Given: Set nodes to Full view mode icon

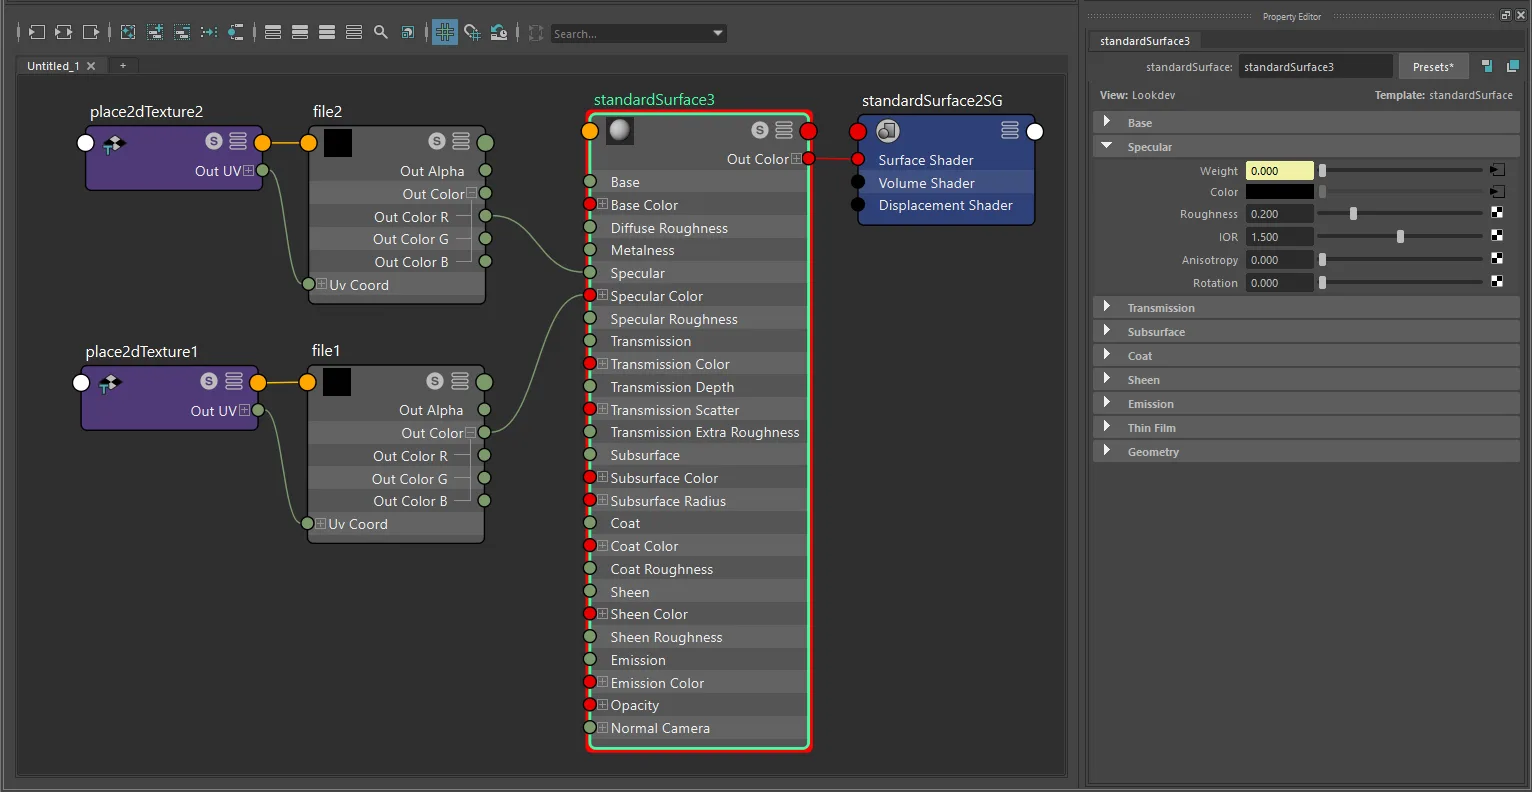Looking at the screenshot, I should pyautogui.click(x=327, y=33).
